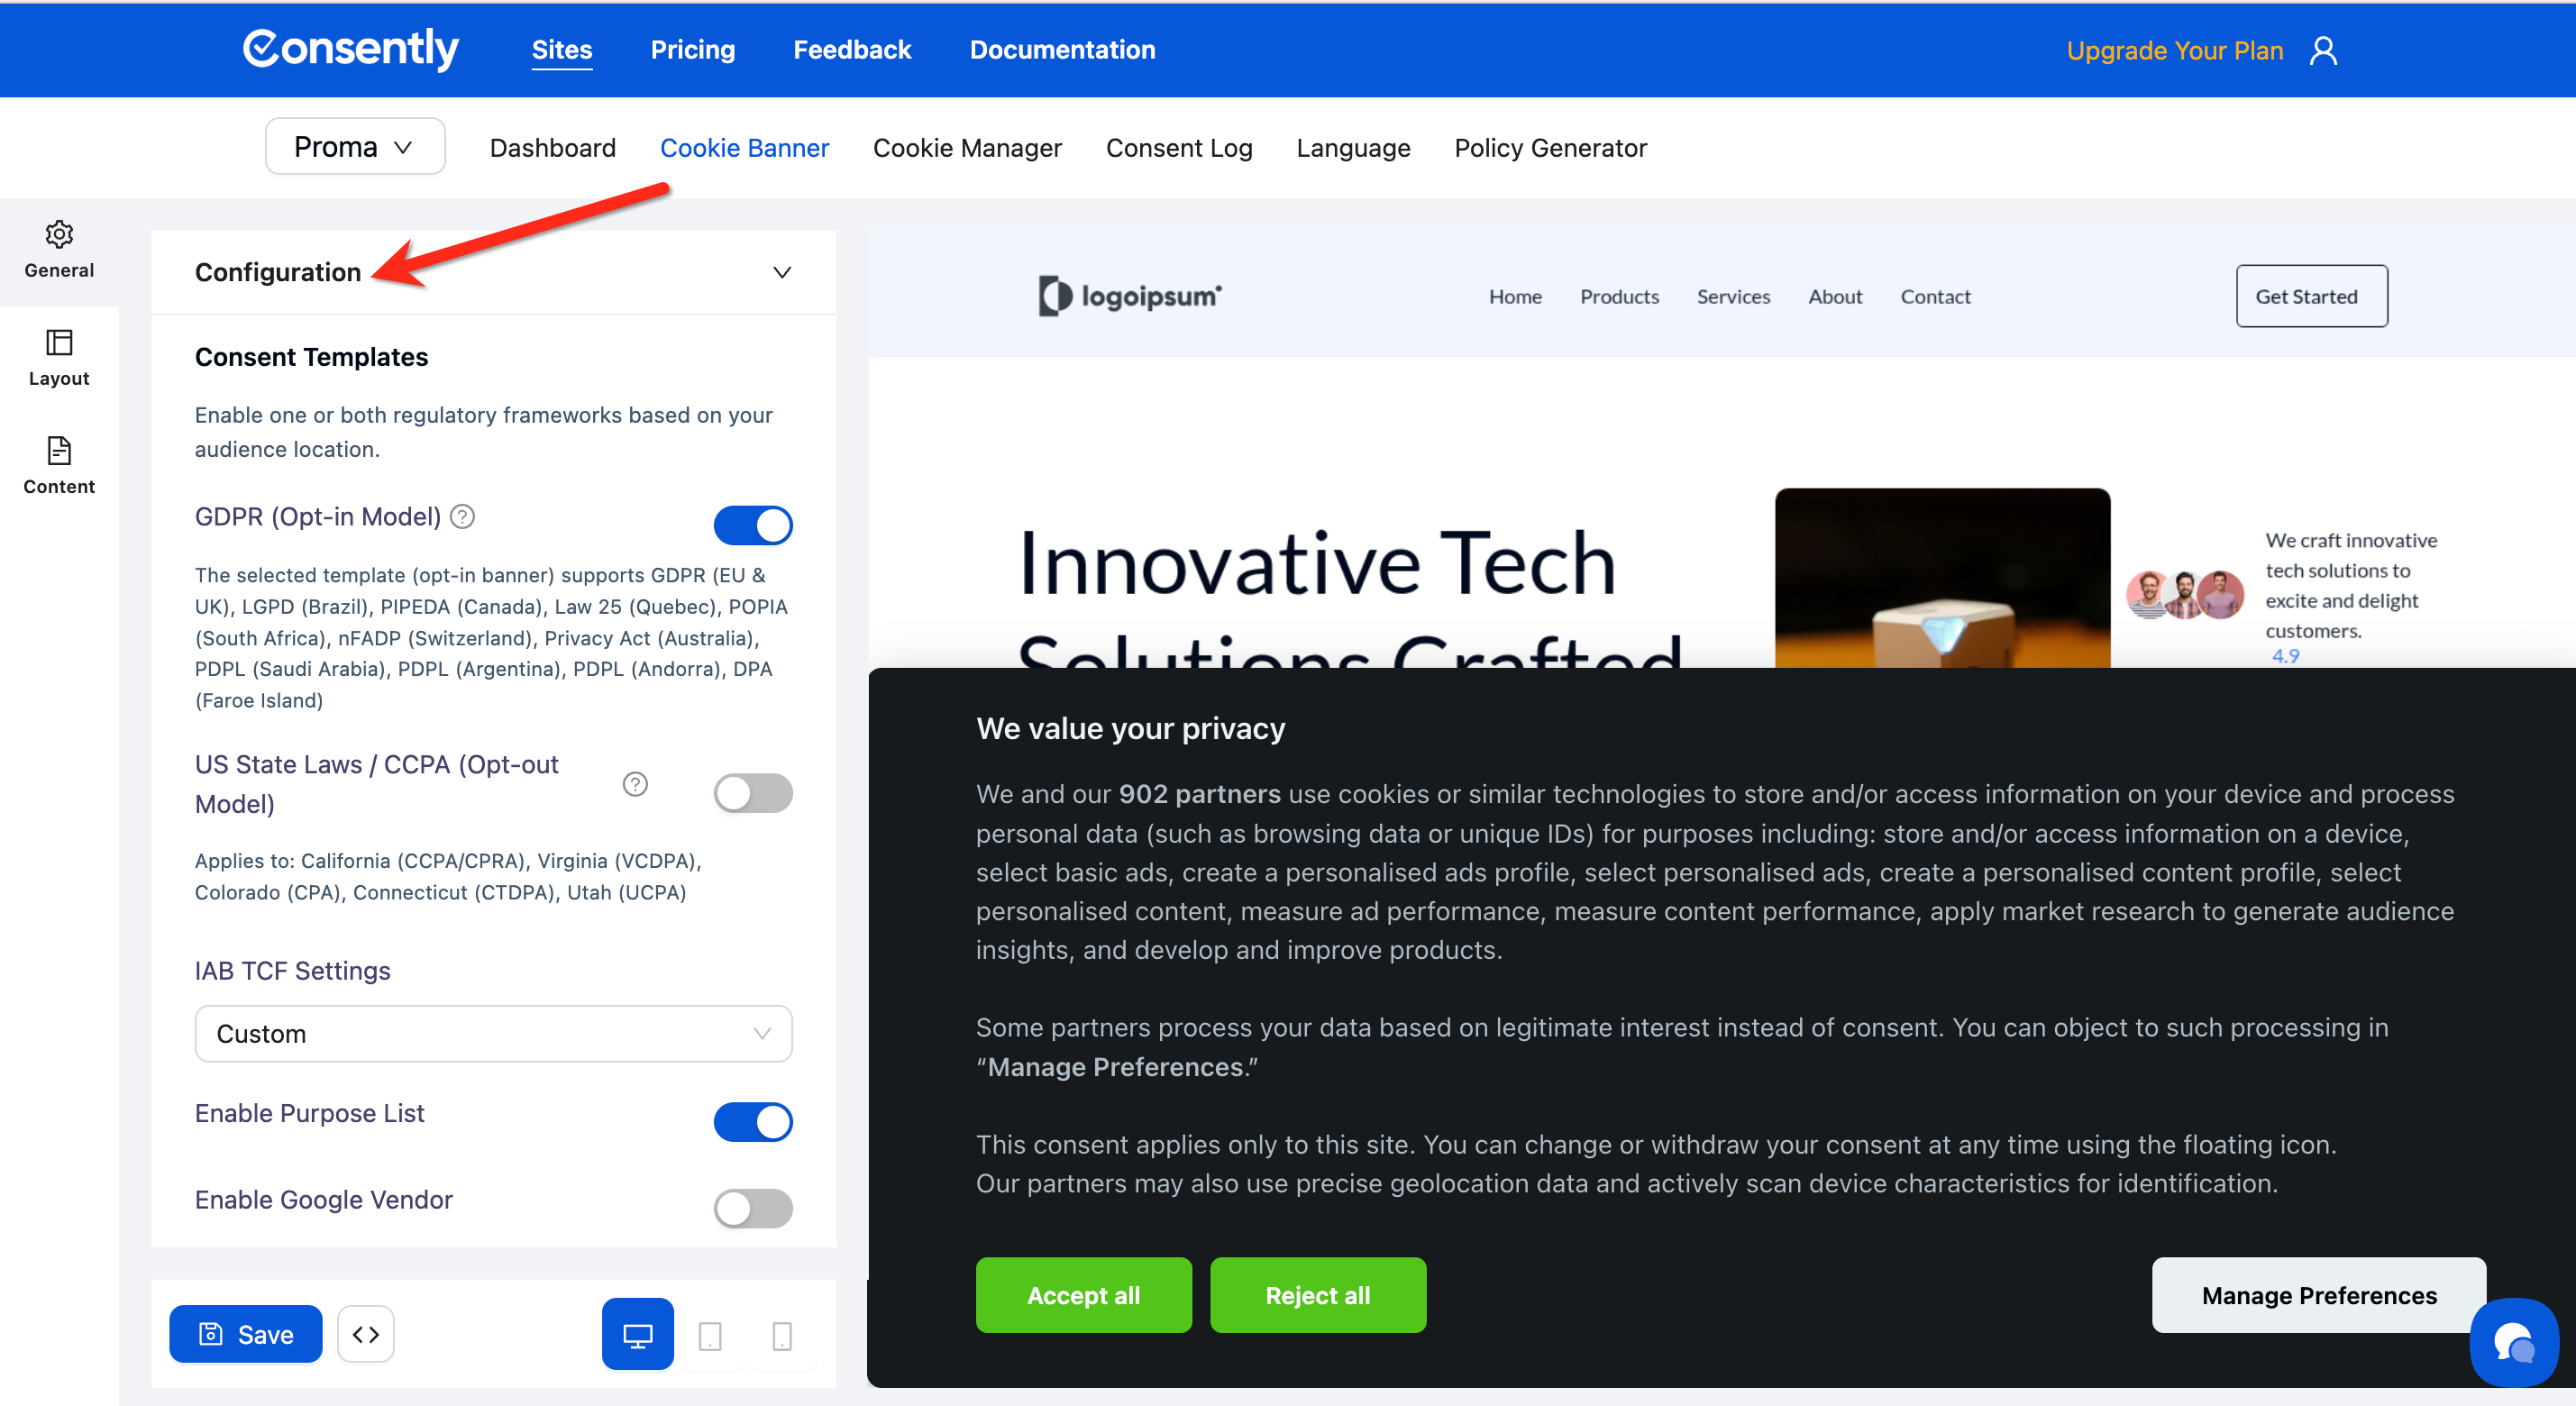Click the embed code icon button

coord(365,1334)
